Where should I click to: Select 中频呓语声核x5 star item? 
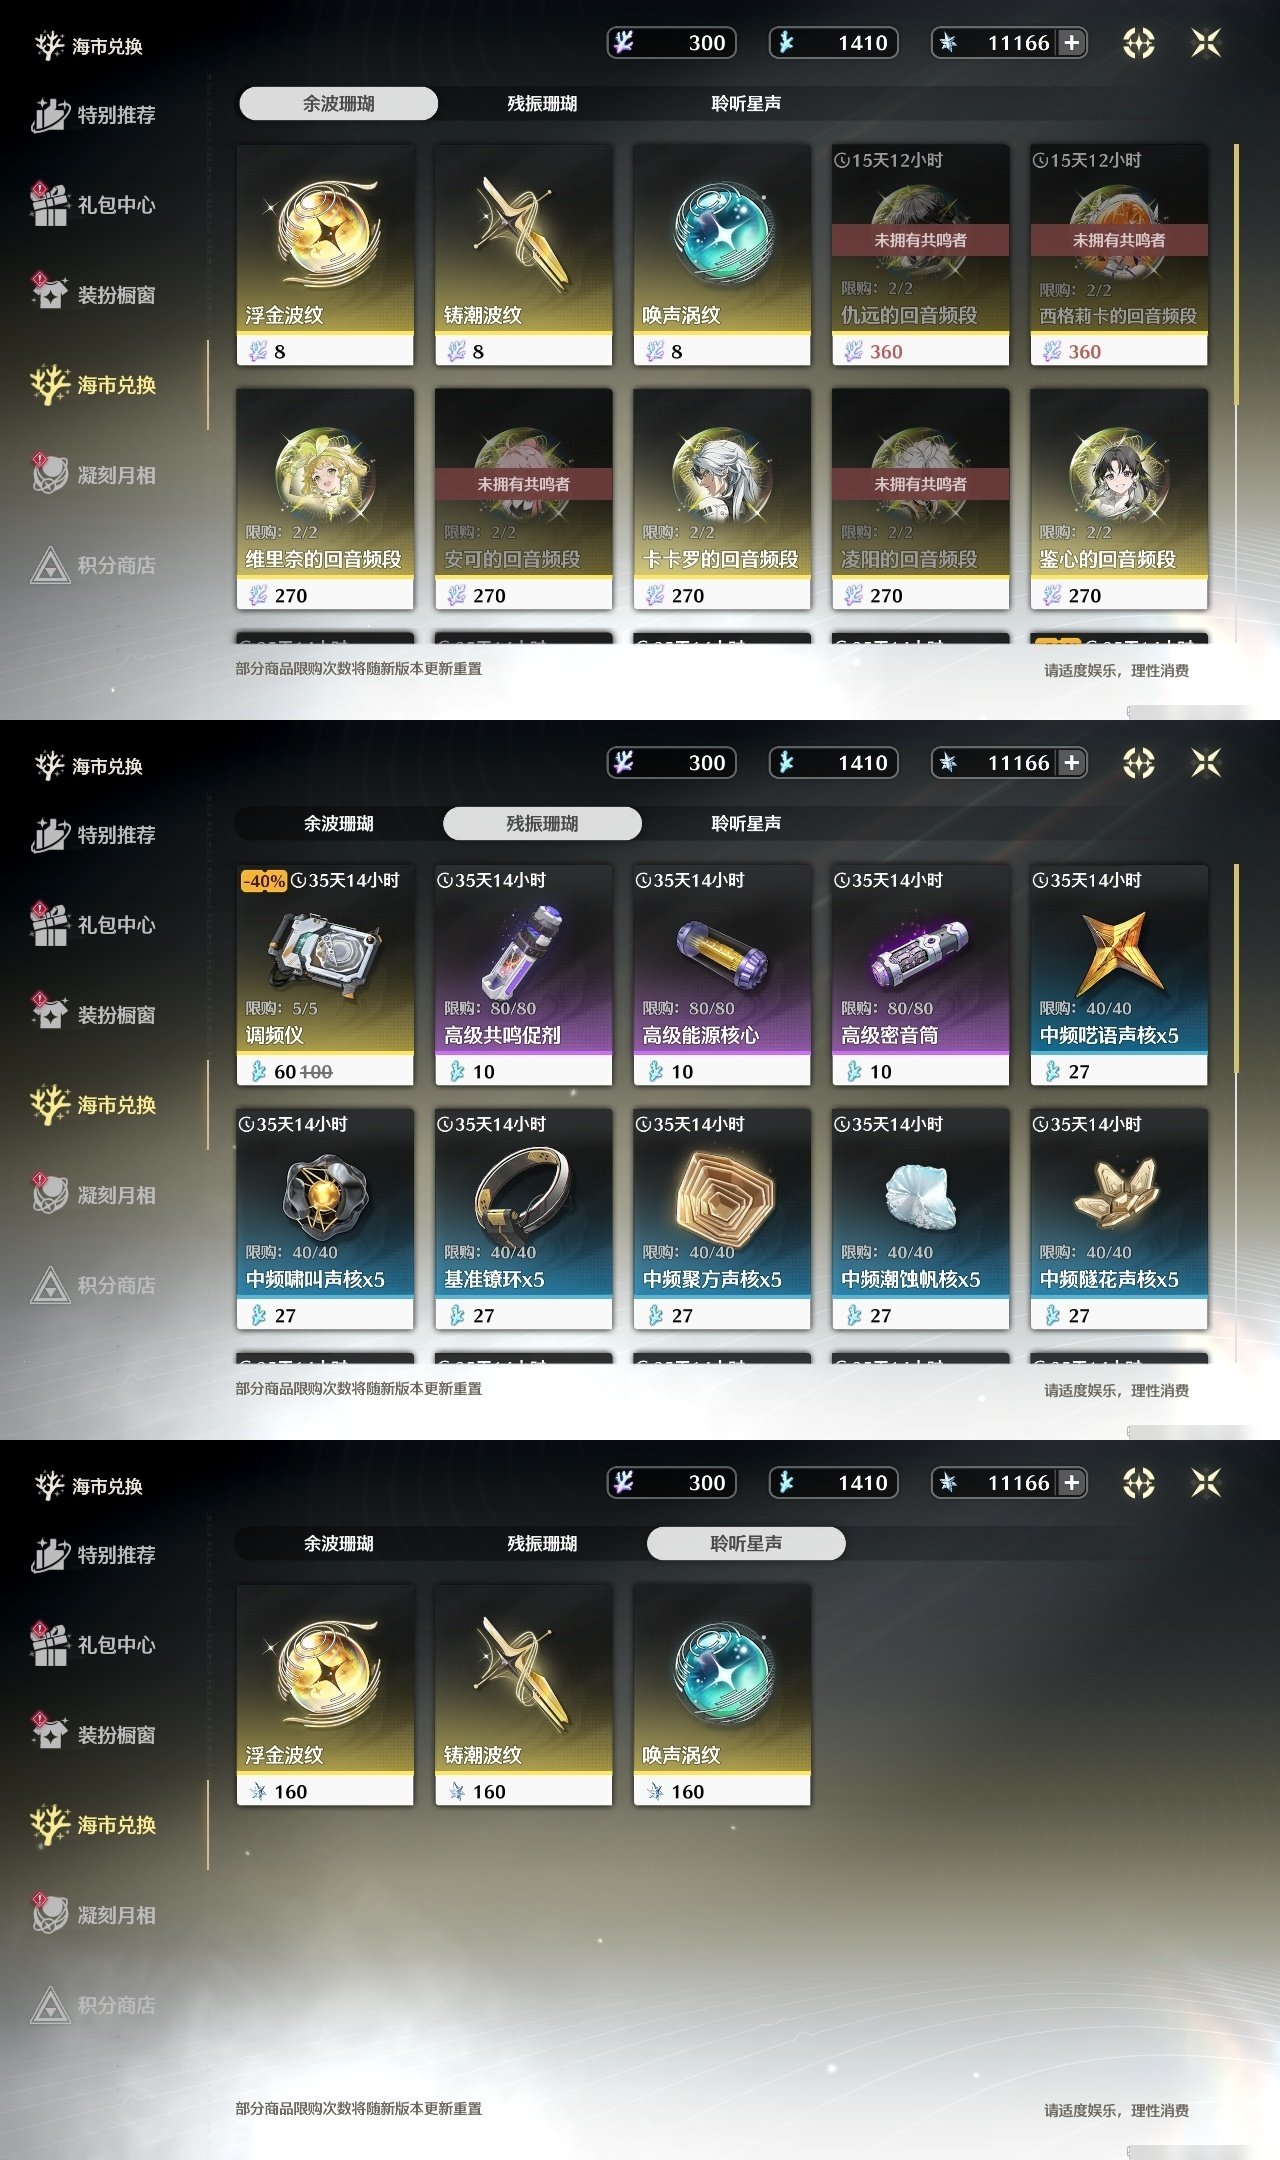[x=1119, y=975]
